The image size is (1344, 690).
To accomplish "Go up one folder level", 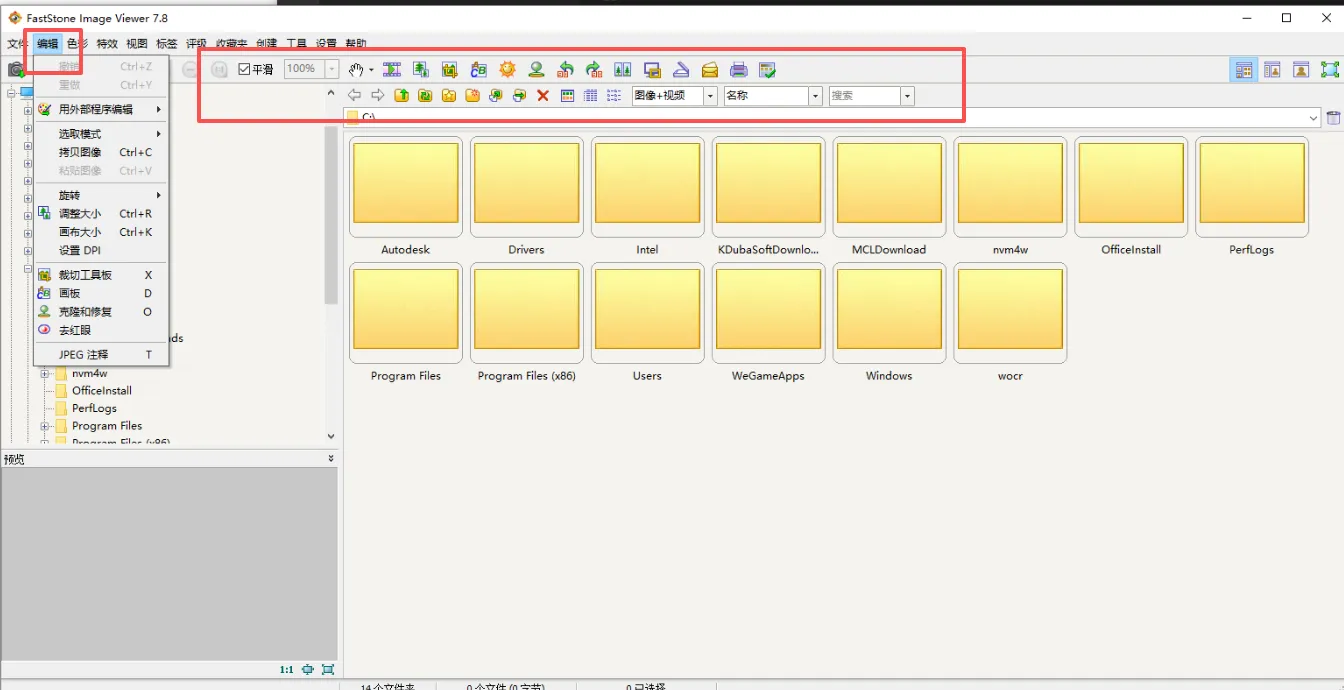I will (401, 95).
